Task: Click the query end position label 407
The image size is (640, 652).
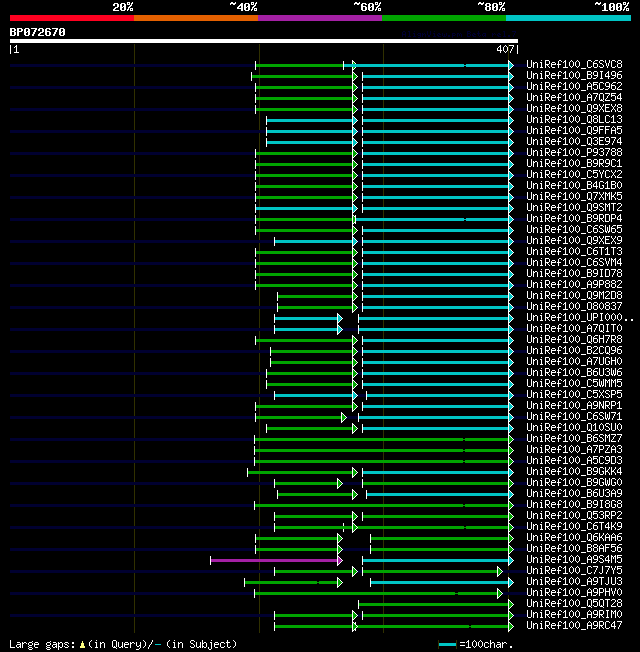Action: coord(505,49)
